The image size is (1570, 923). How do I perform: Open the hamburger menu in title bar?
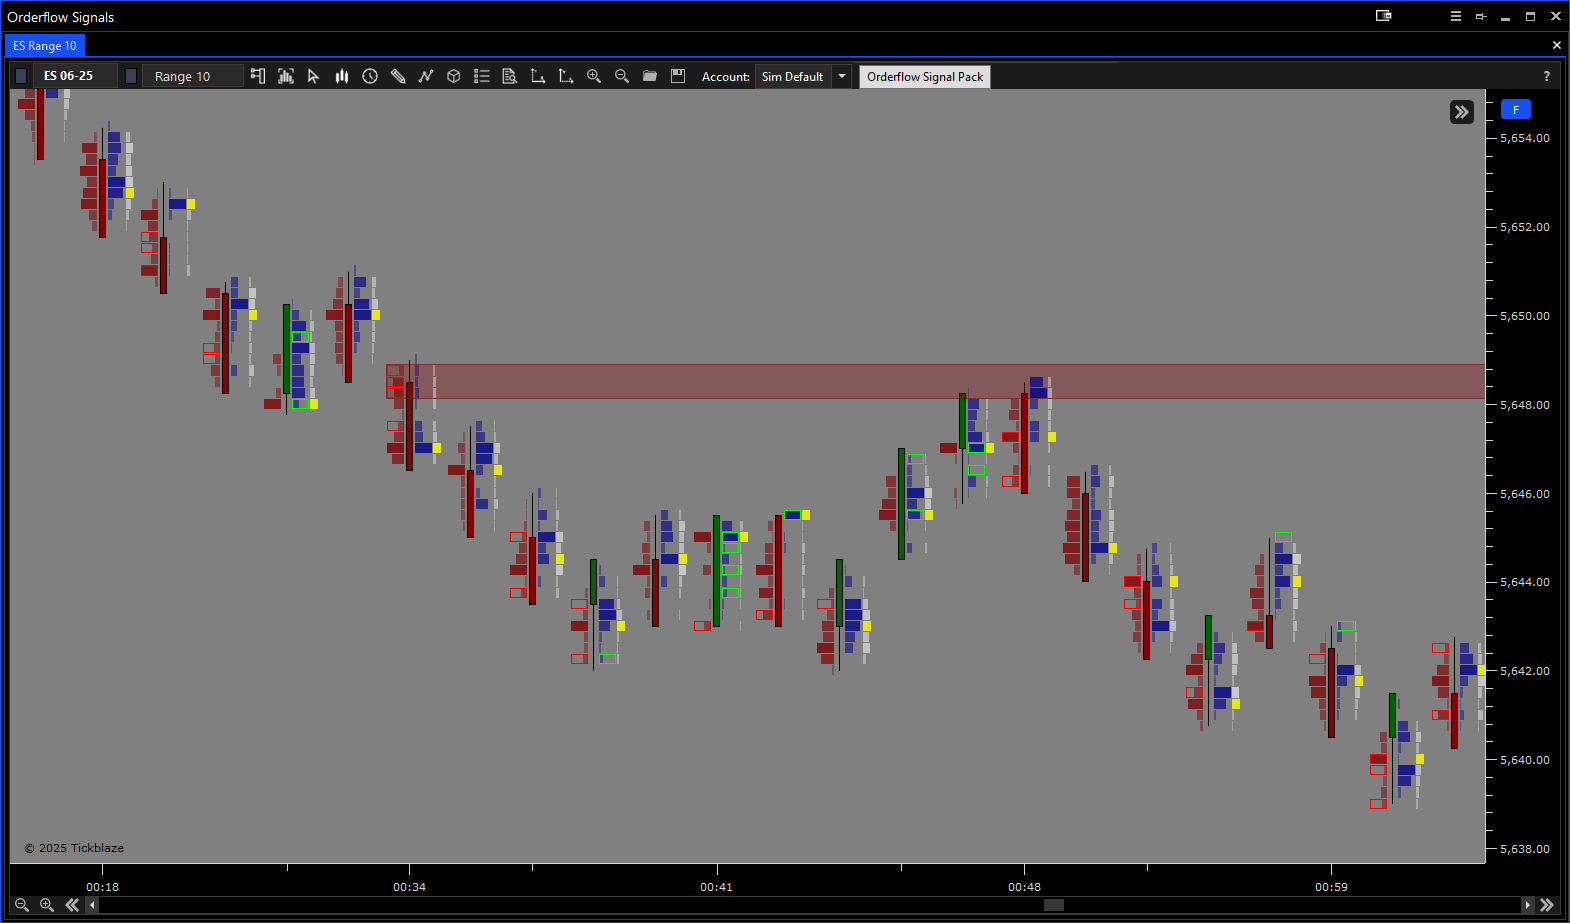point(1456,16)
